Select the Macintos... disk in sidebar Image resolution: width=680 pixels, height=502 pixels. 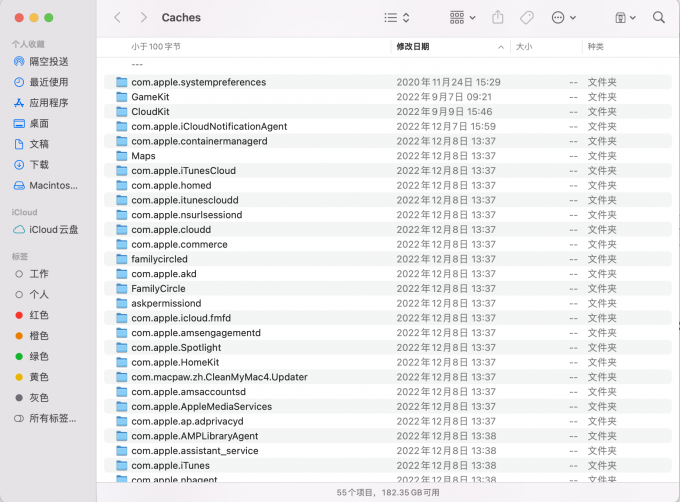pyautogui.click(x=46, y=186)
